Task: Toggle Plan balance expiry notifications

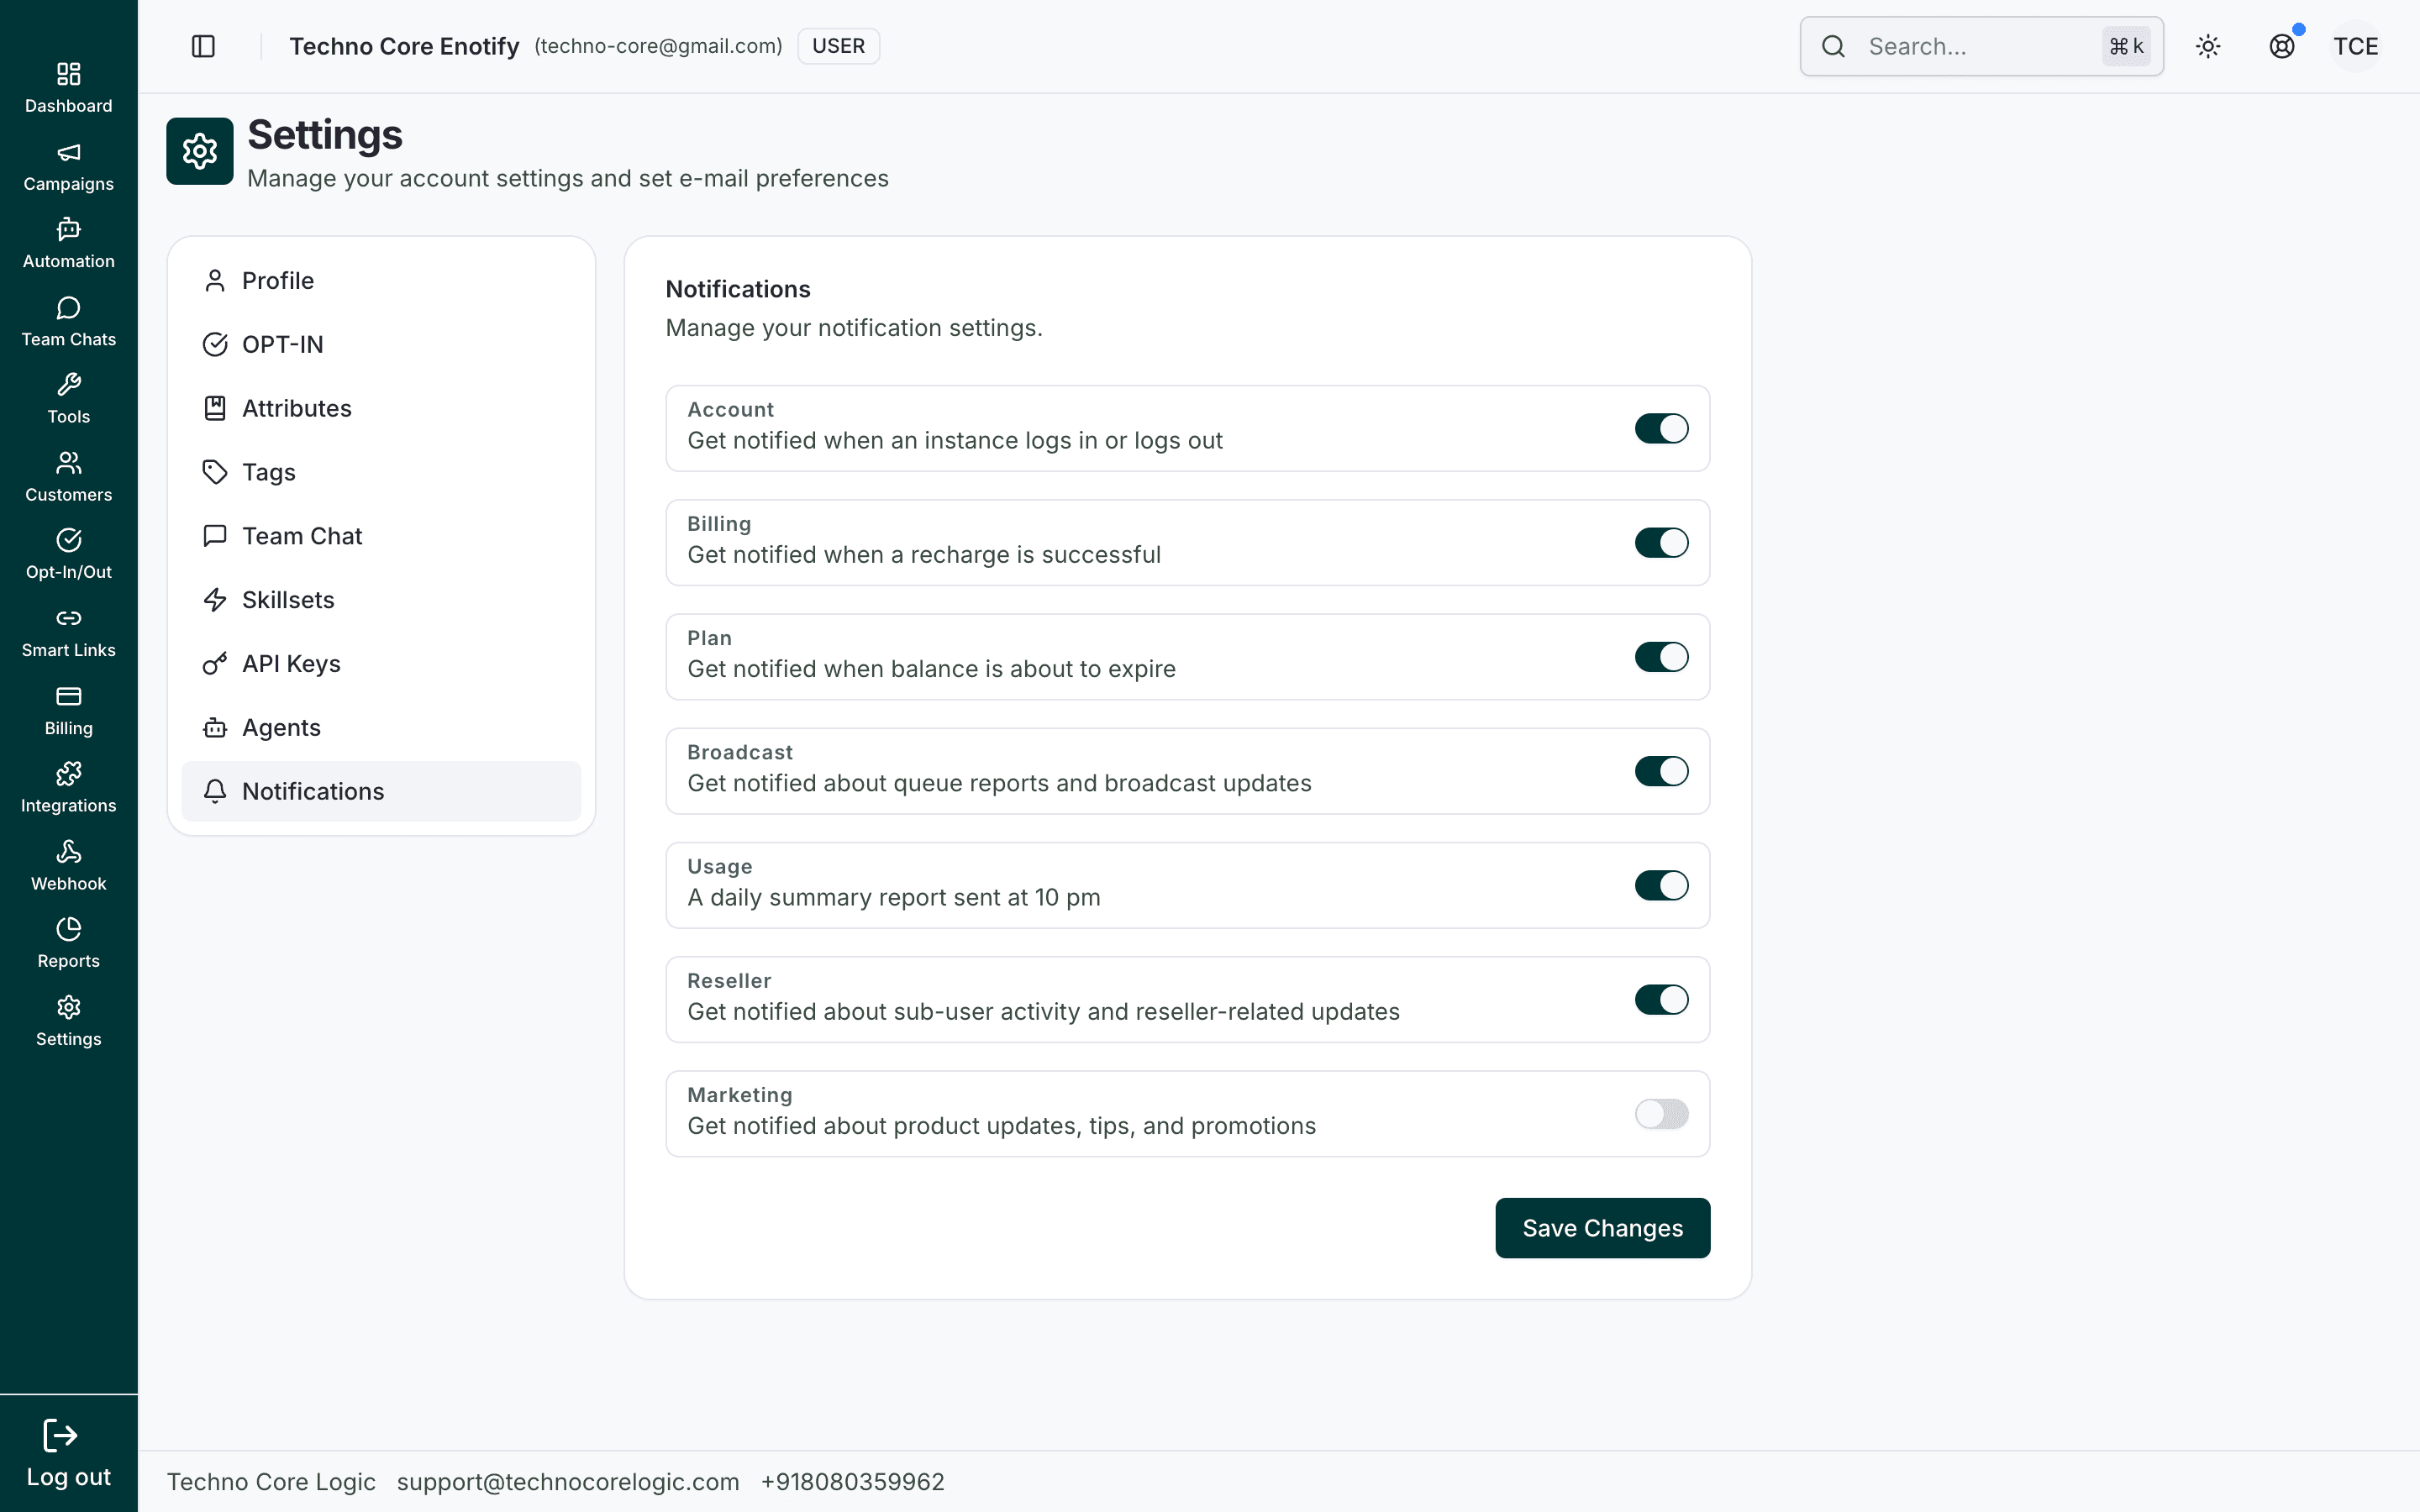Action: (1661, 657)
